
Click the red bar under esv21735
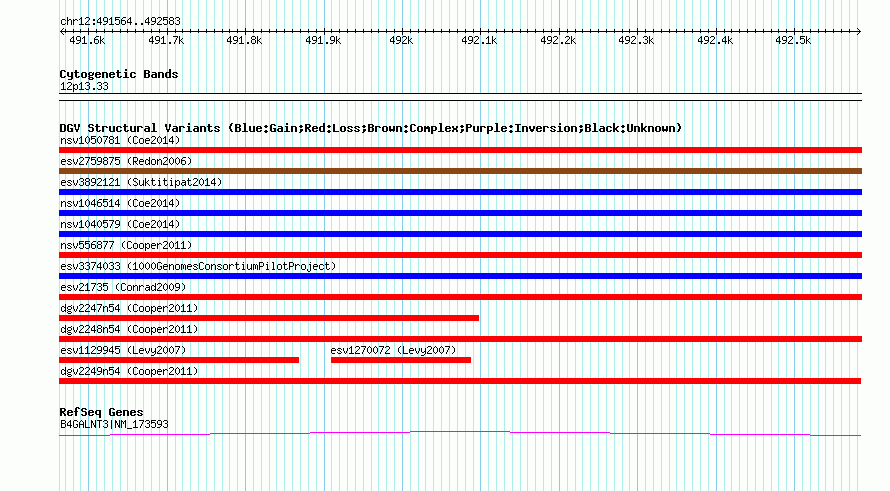tap(460, 297)
